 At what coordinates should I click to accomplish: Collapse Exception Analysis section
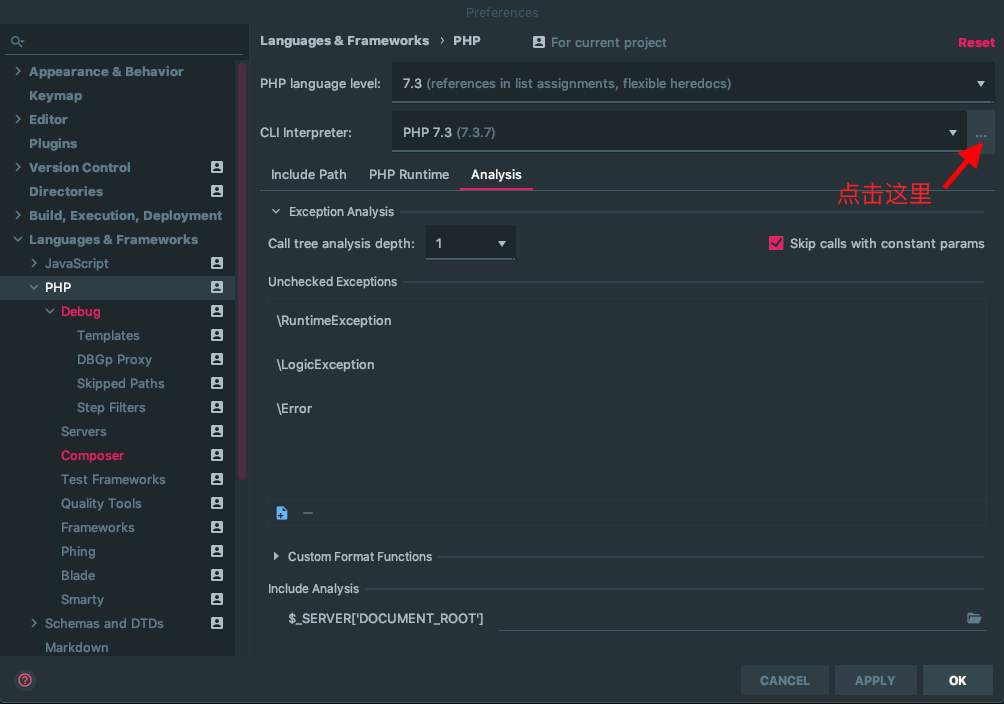[276, 211]
